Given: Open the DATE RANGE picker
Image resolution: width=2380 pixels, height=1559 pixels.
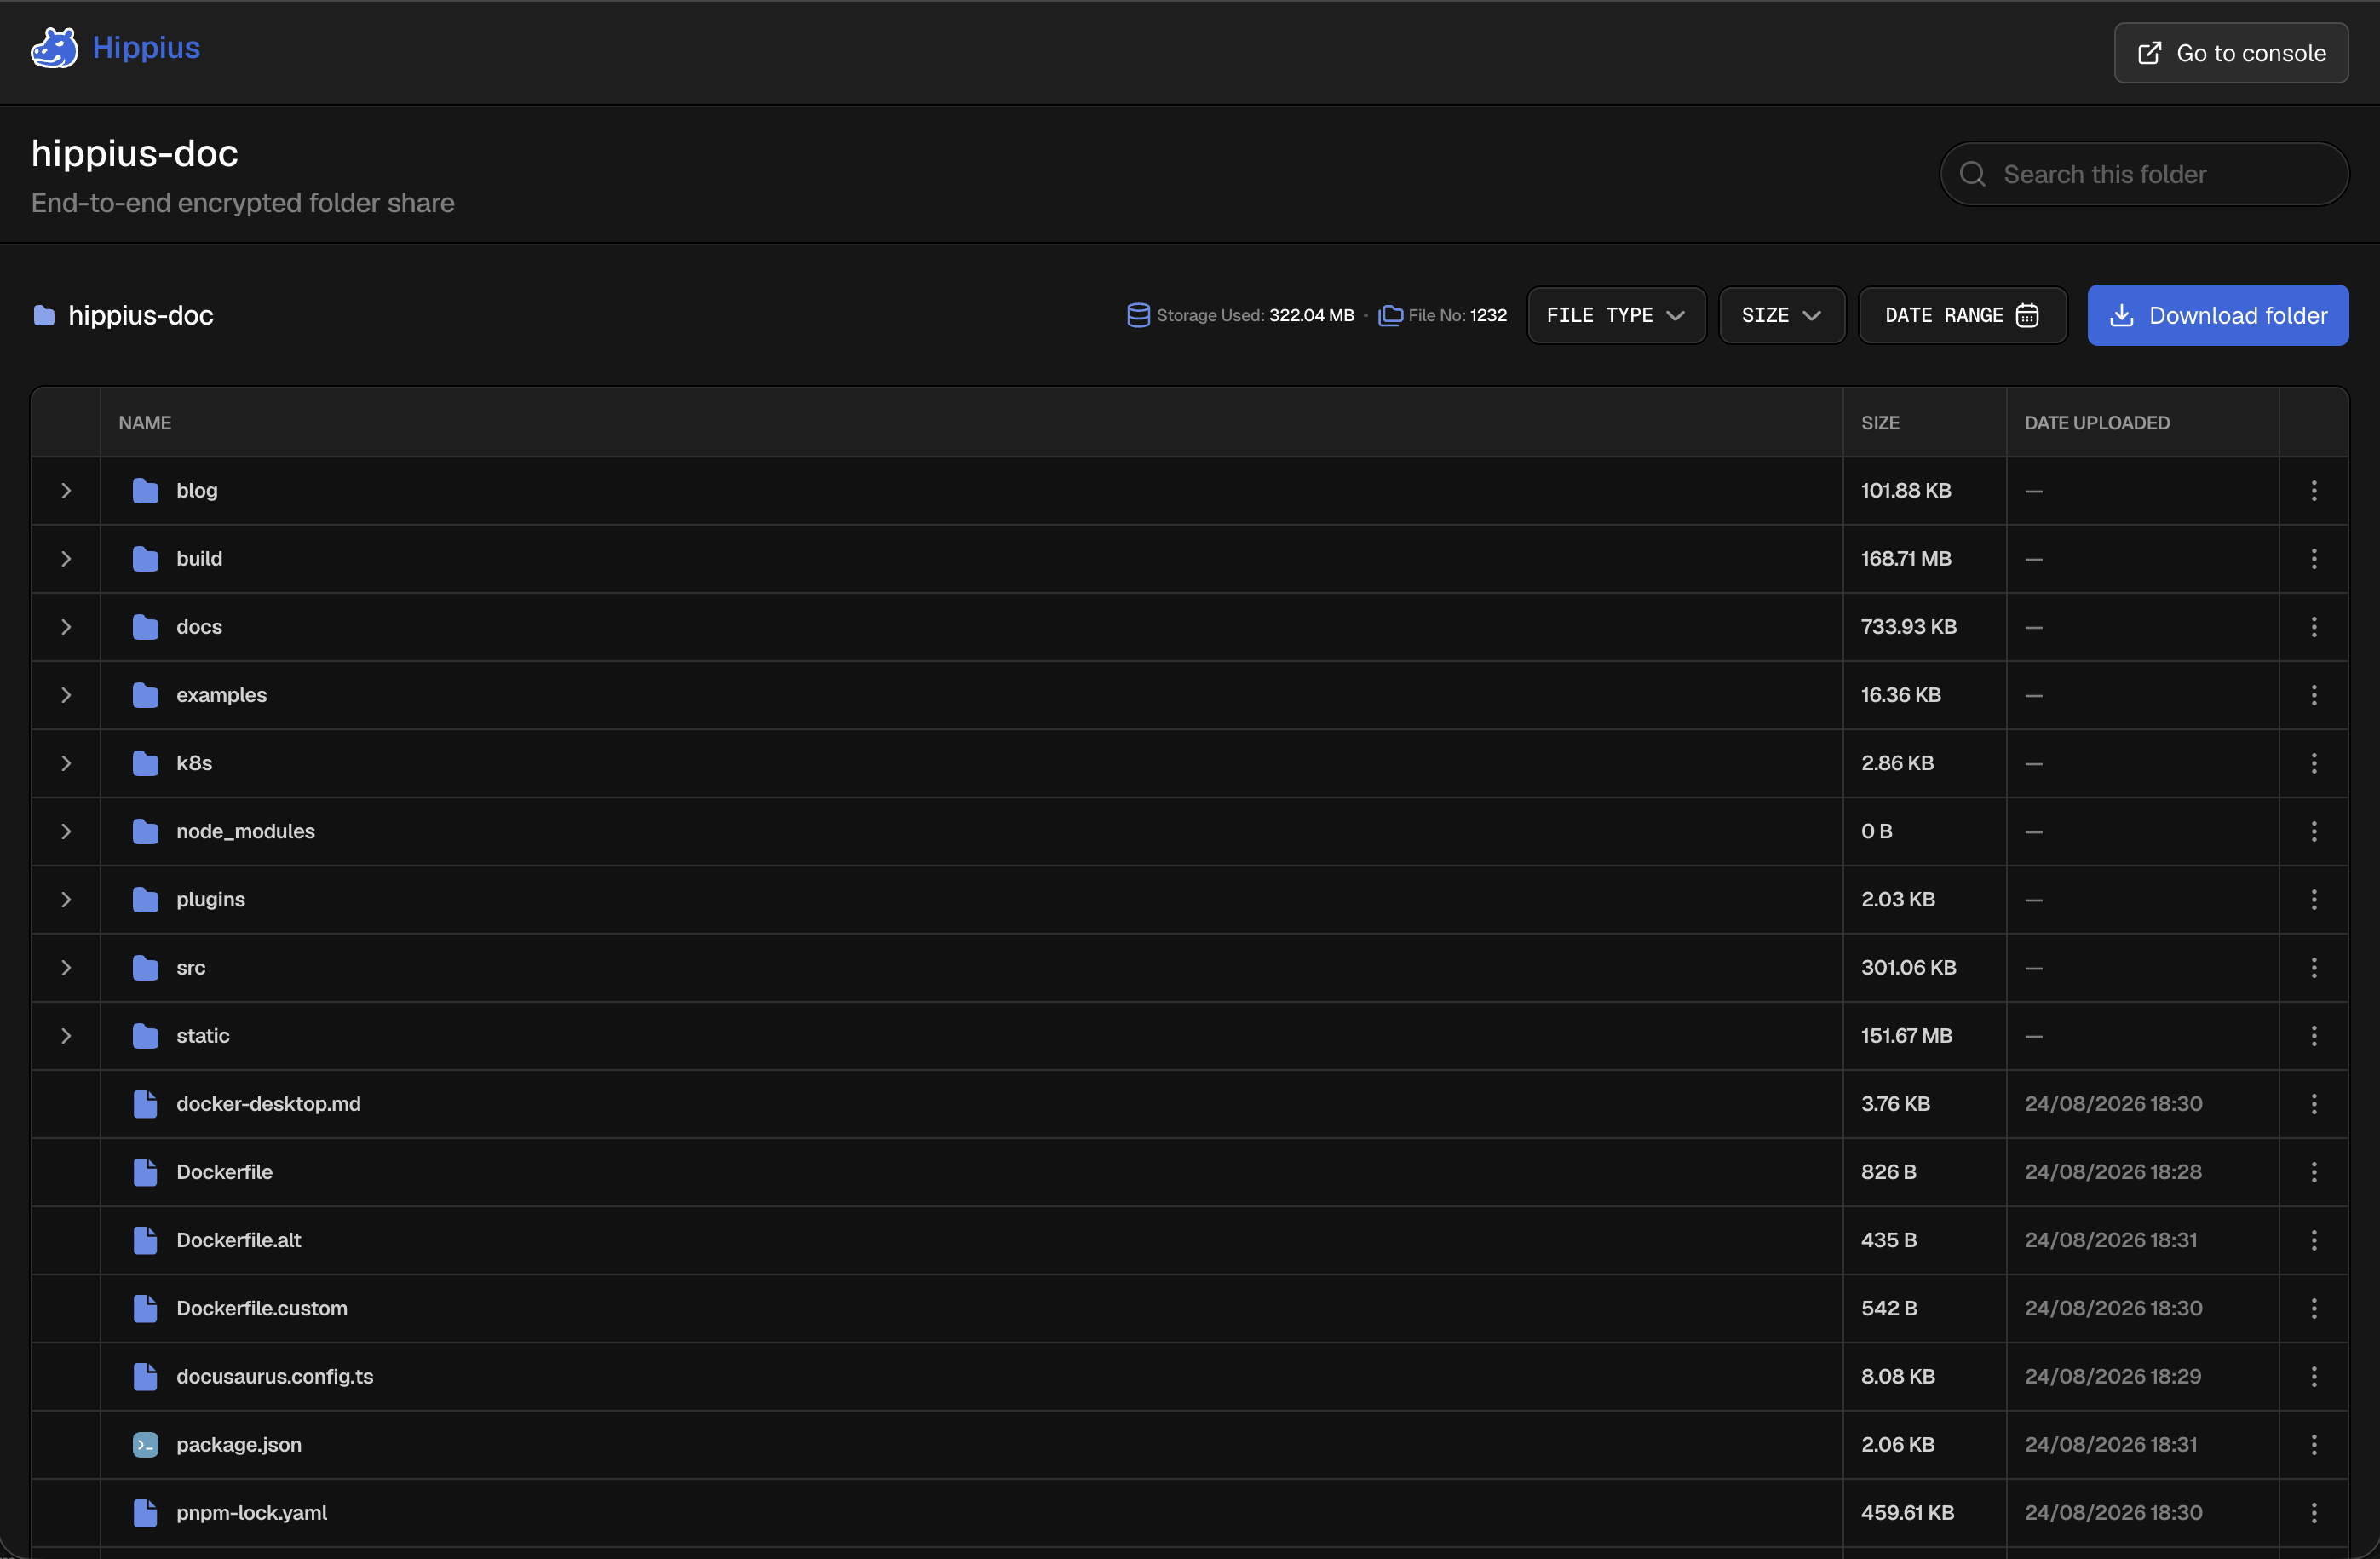Looking at the screenshot, I should pos(1962,315).
